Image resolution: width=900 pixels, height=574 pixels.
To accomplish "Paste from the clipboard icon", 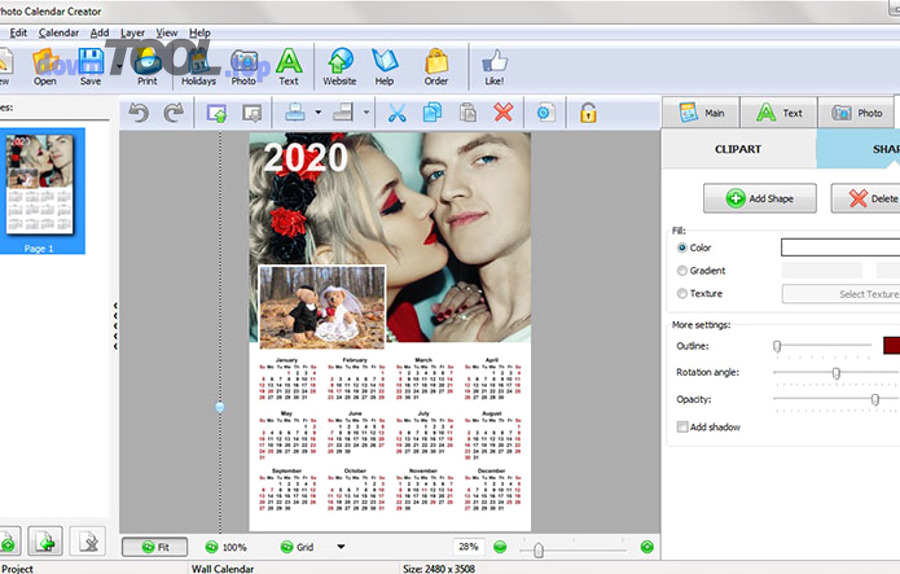I will click(x=468, y=113).
